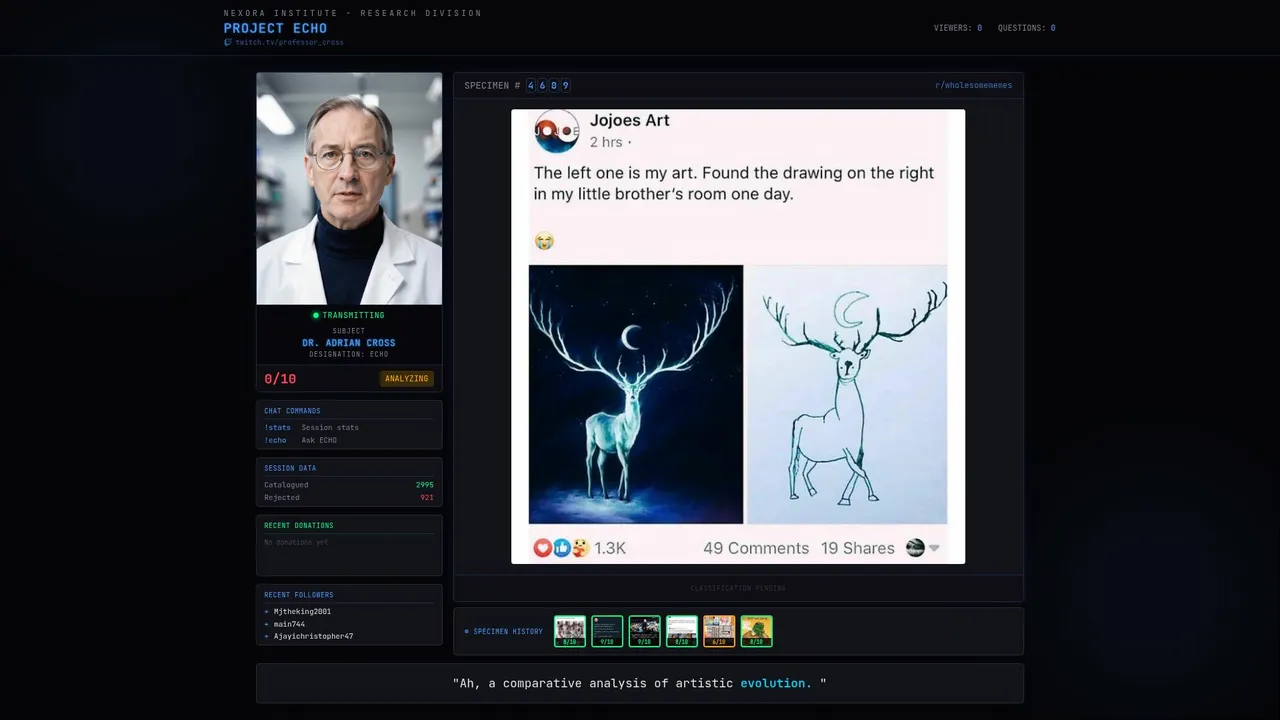Screen dimensions: 1280x720
Task: Click the 19 Shares link
Action: click(x=858, y=548)
